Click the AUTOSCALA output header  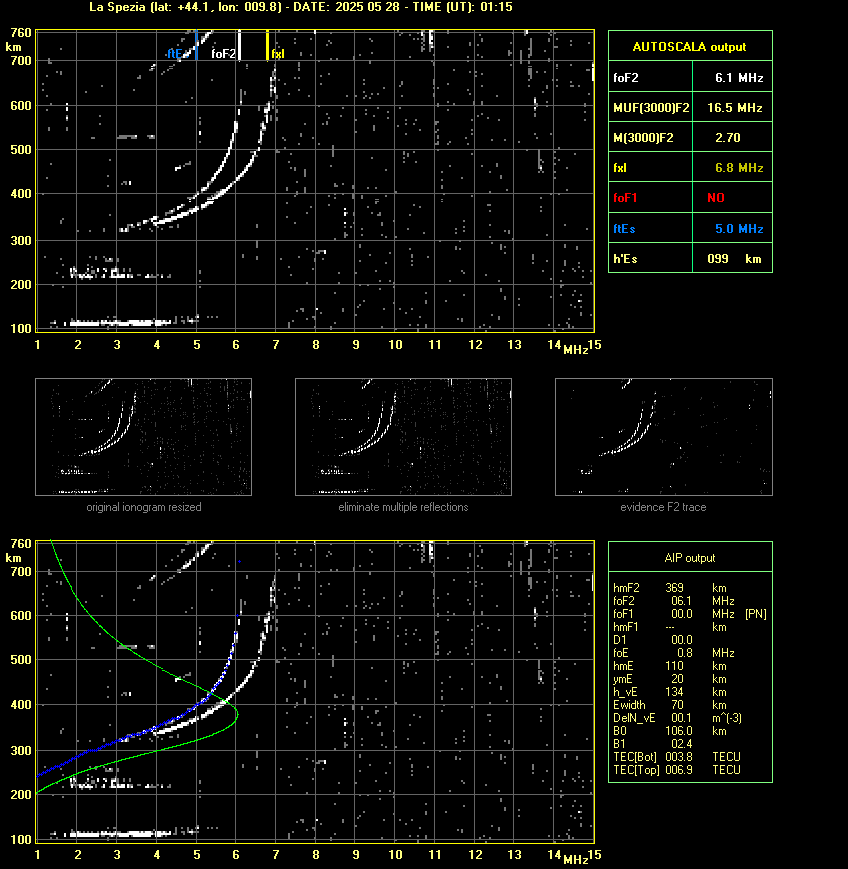point(689,47)
